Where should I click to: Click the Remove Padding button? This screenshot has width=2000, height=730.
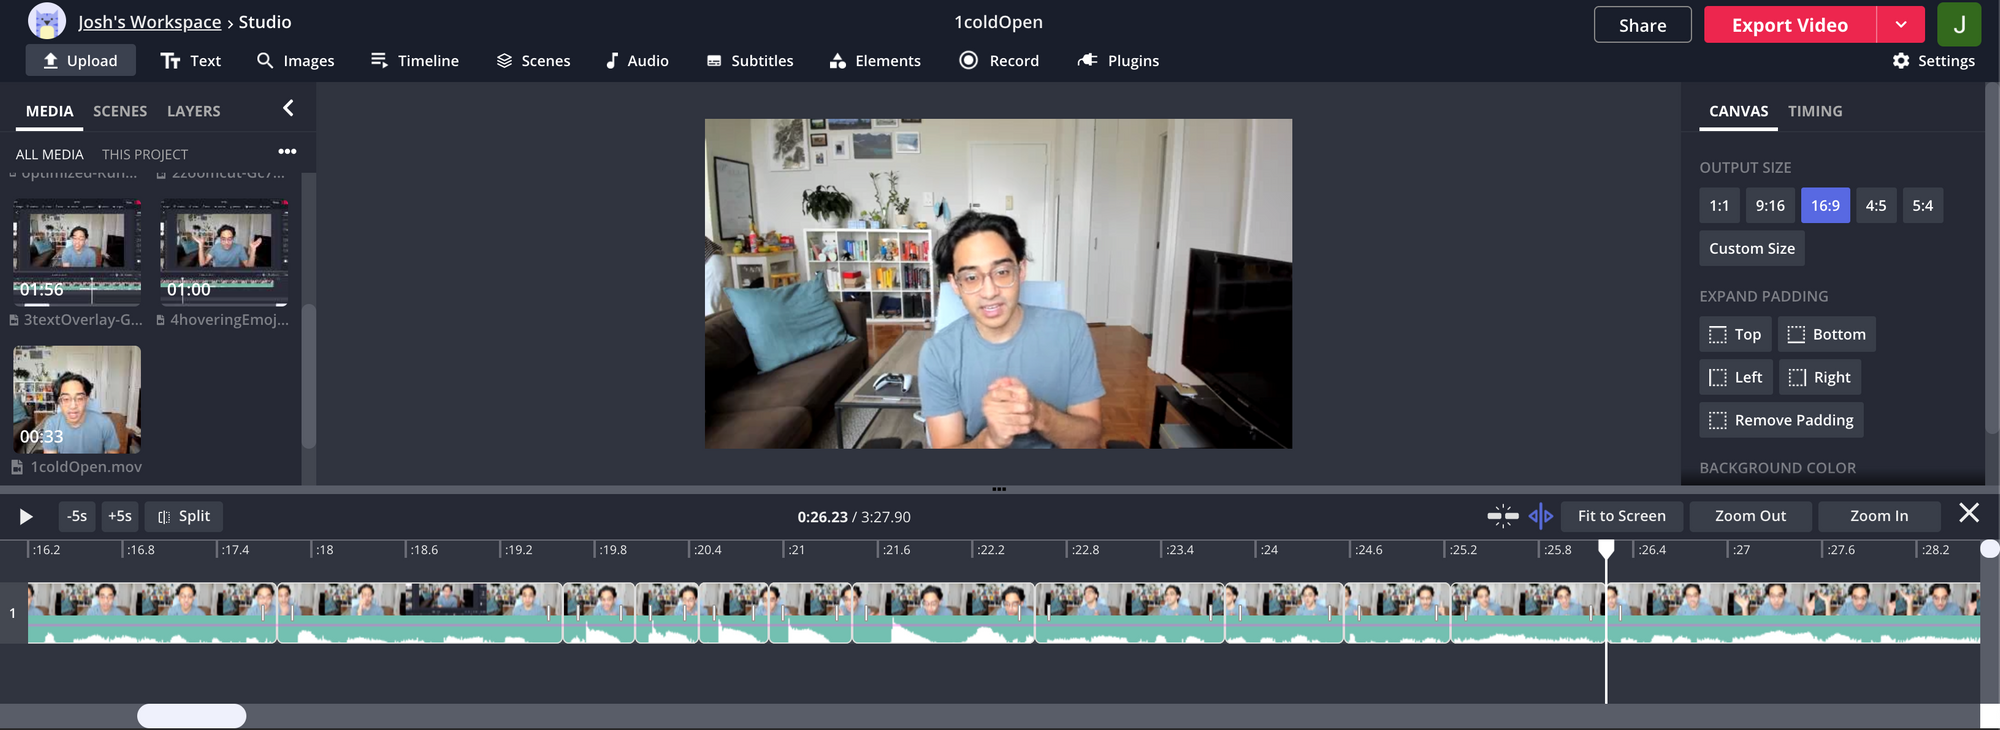[1781, 420]
